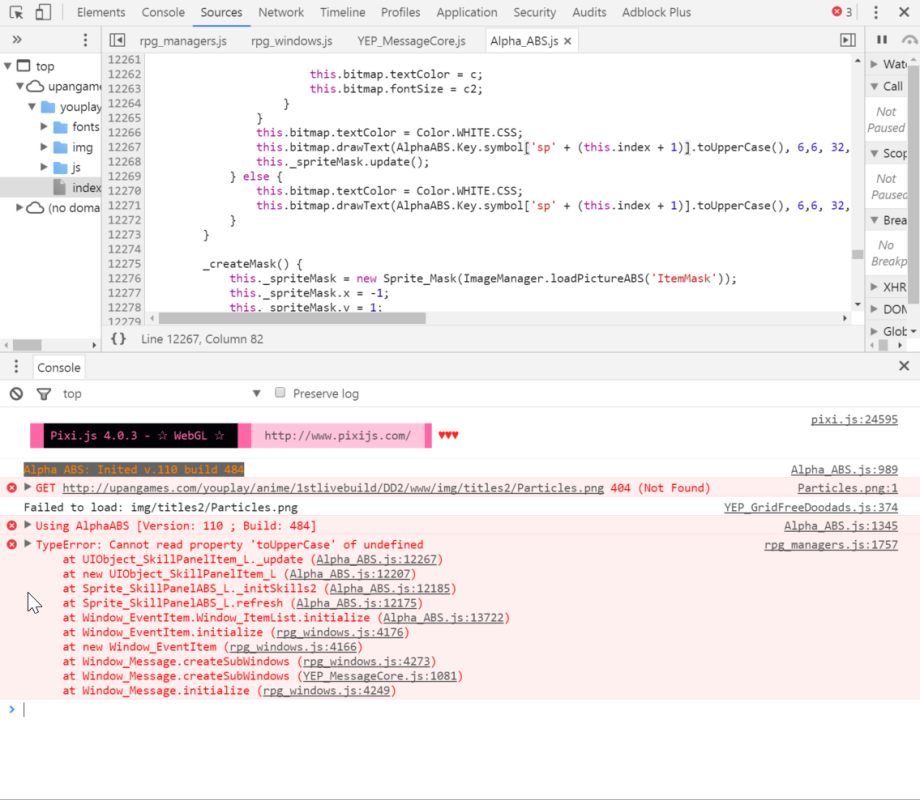The width and height of the screenshot is (920, 800).
Task: Collapse the top frame tree node
Action: [x=8, y=66]
